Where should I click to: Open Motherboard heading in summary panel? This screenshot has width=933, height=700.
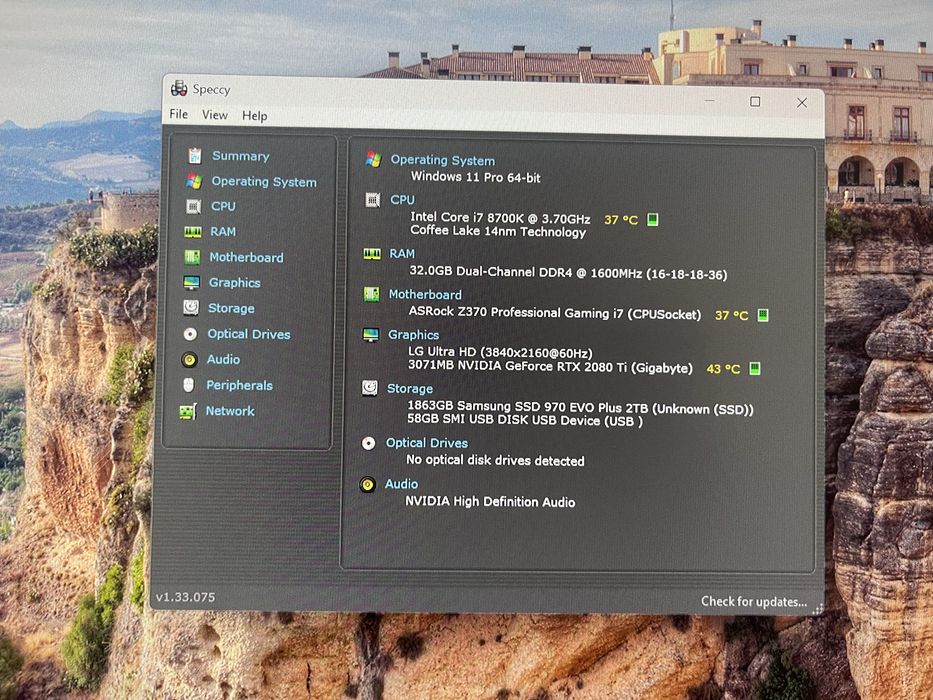point(425,294)
